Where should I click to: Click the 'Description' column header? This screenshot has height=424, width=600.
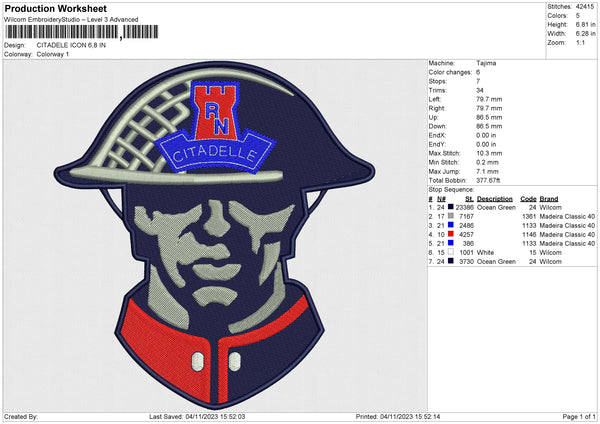click(495, 199)
